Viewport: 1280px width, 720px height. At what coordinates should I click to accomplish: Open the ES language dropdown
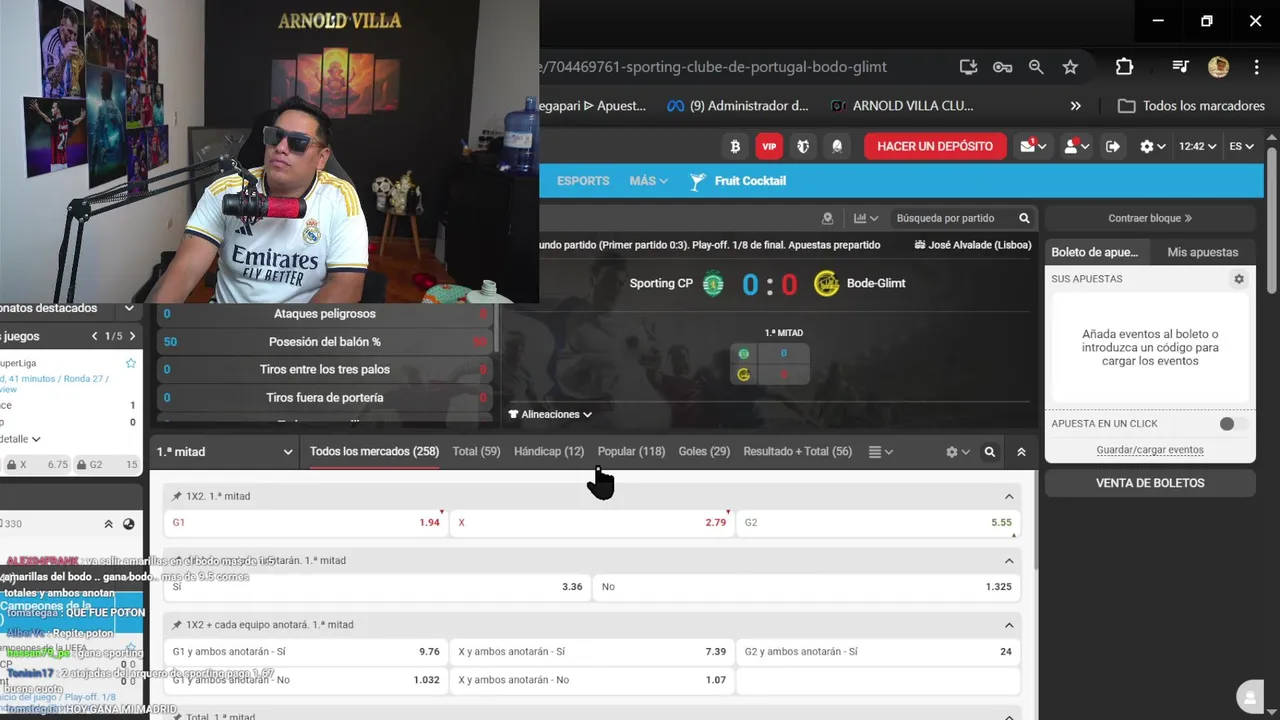tap(1241, 146)
